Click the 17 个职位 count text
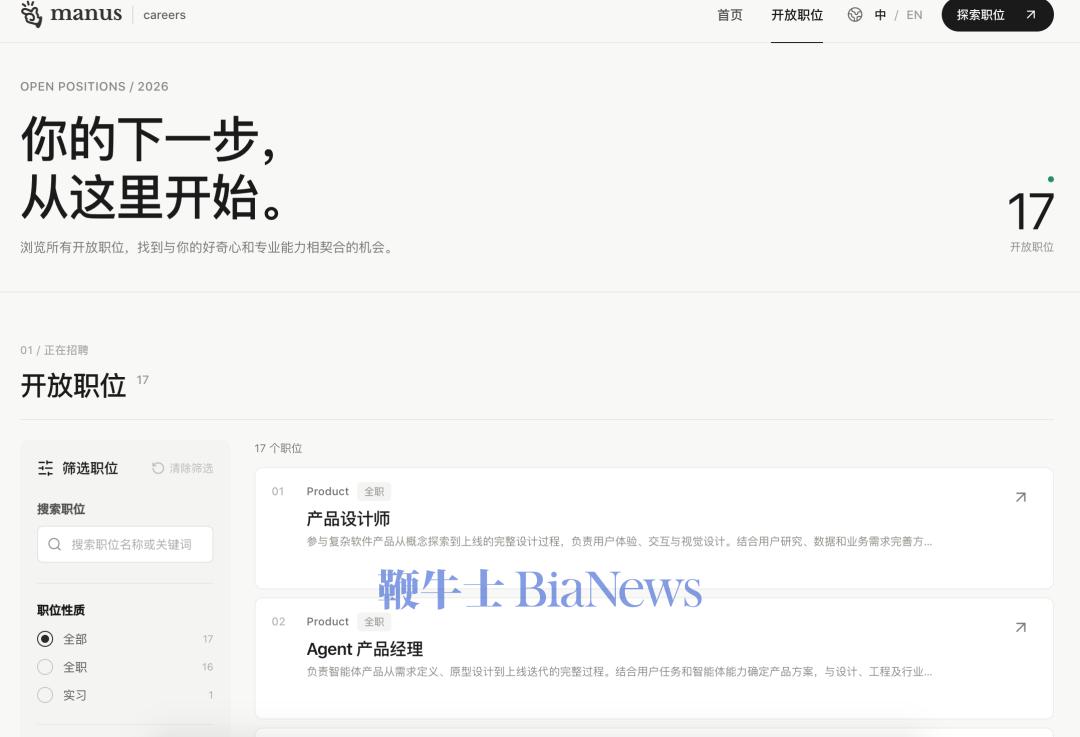The image size is (1080, 737). 278,448
